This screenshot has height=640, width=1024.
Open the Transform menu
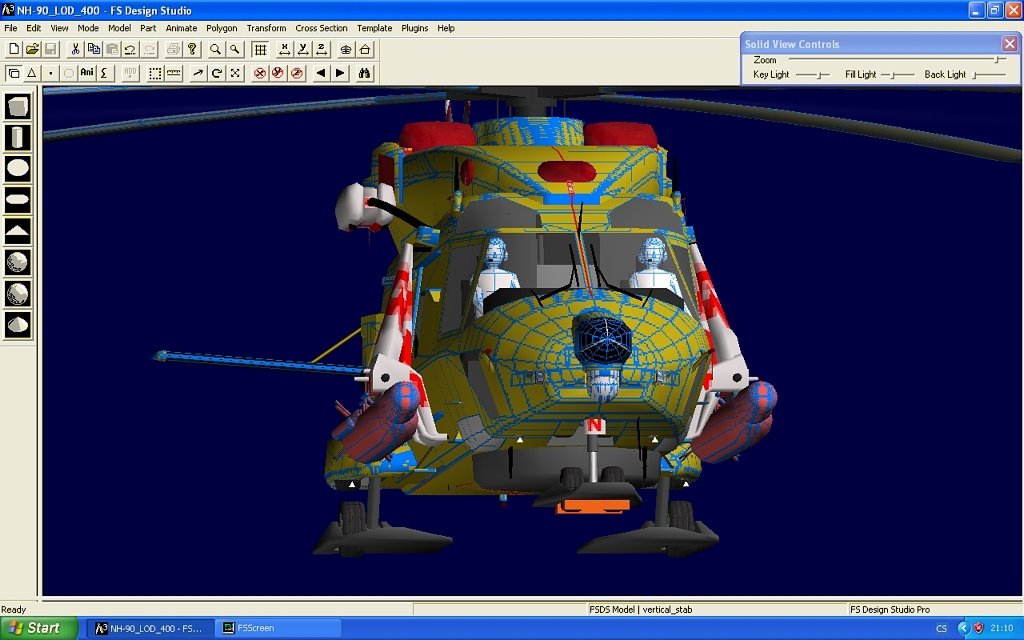click(x=266, y=28)
